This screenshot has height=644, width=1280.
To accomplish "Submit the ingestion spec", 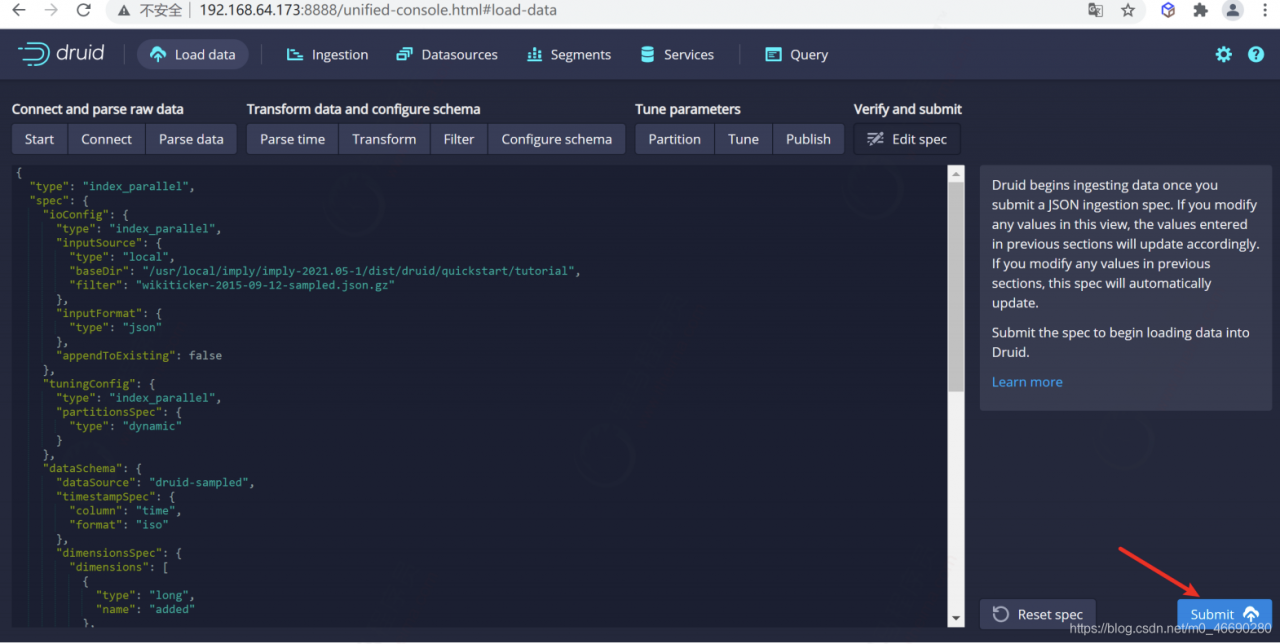I will click(x=1224, y=614).
